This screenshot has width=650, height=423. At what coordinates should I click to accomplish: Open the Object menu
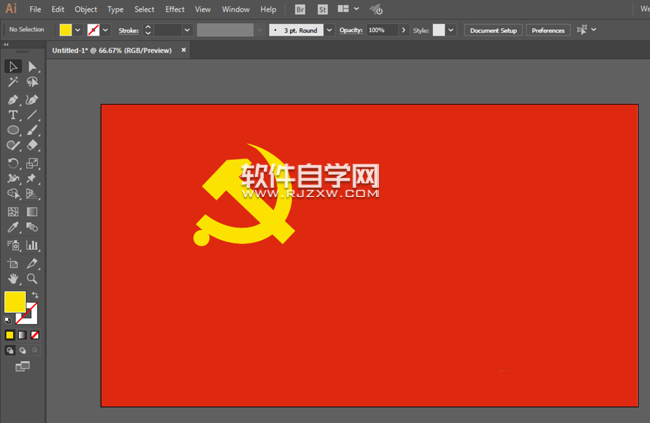tap(86, 9)
